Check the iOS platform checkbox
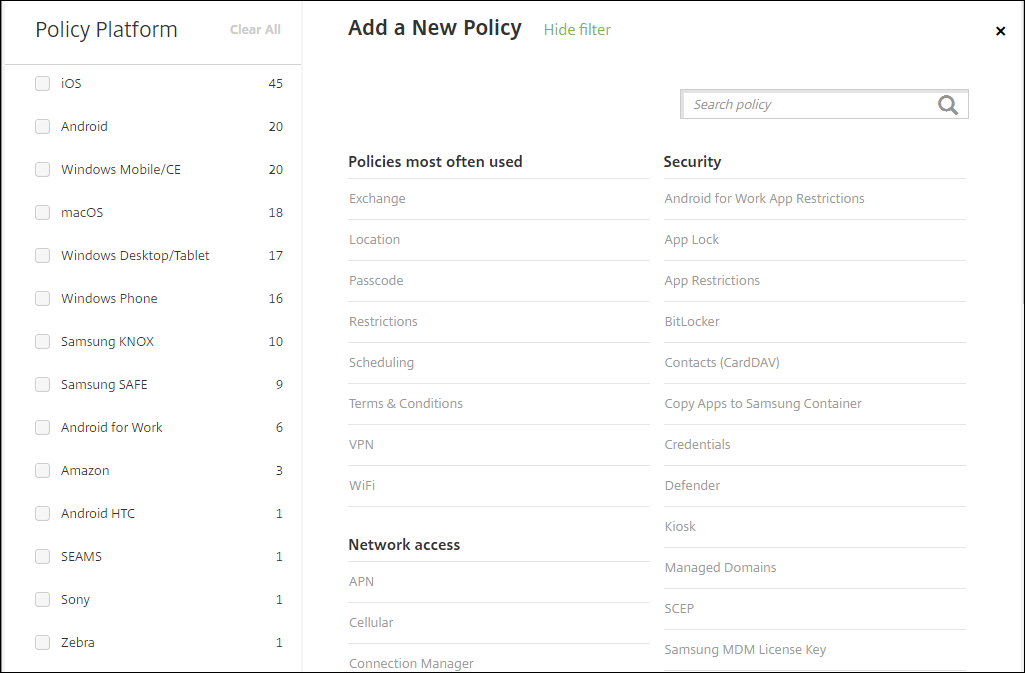The image size is (1025, 673). (43, 84)
